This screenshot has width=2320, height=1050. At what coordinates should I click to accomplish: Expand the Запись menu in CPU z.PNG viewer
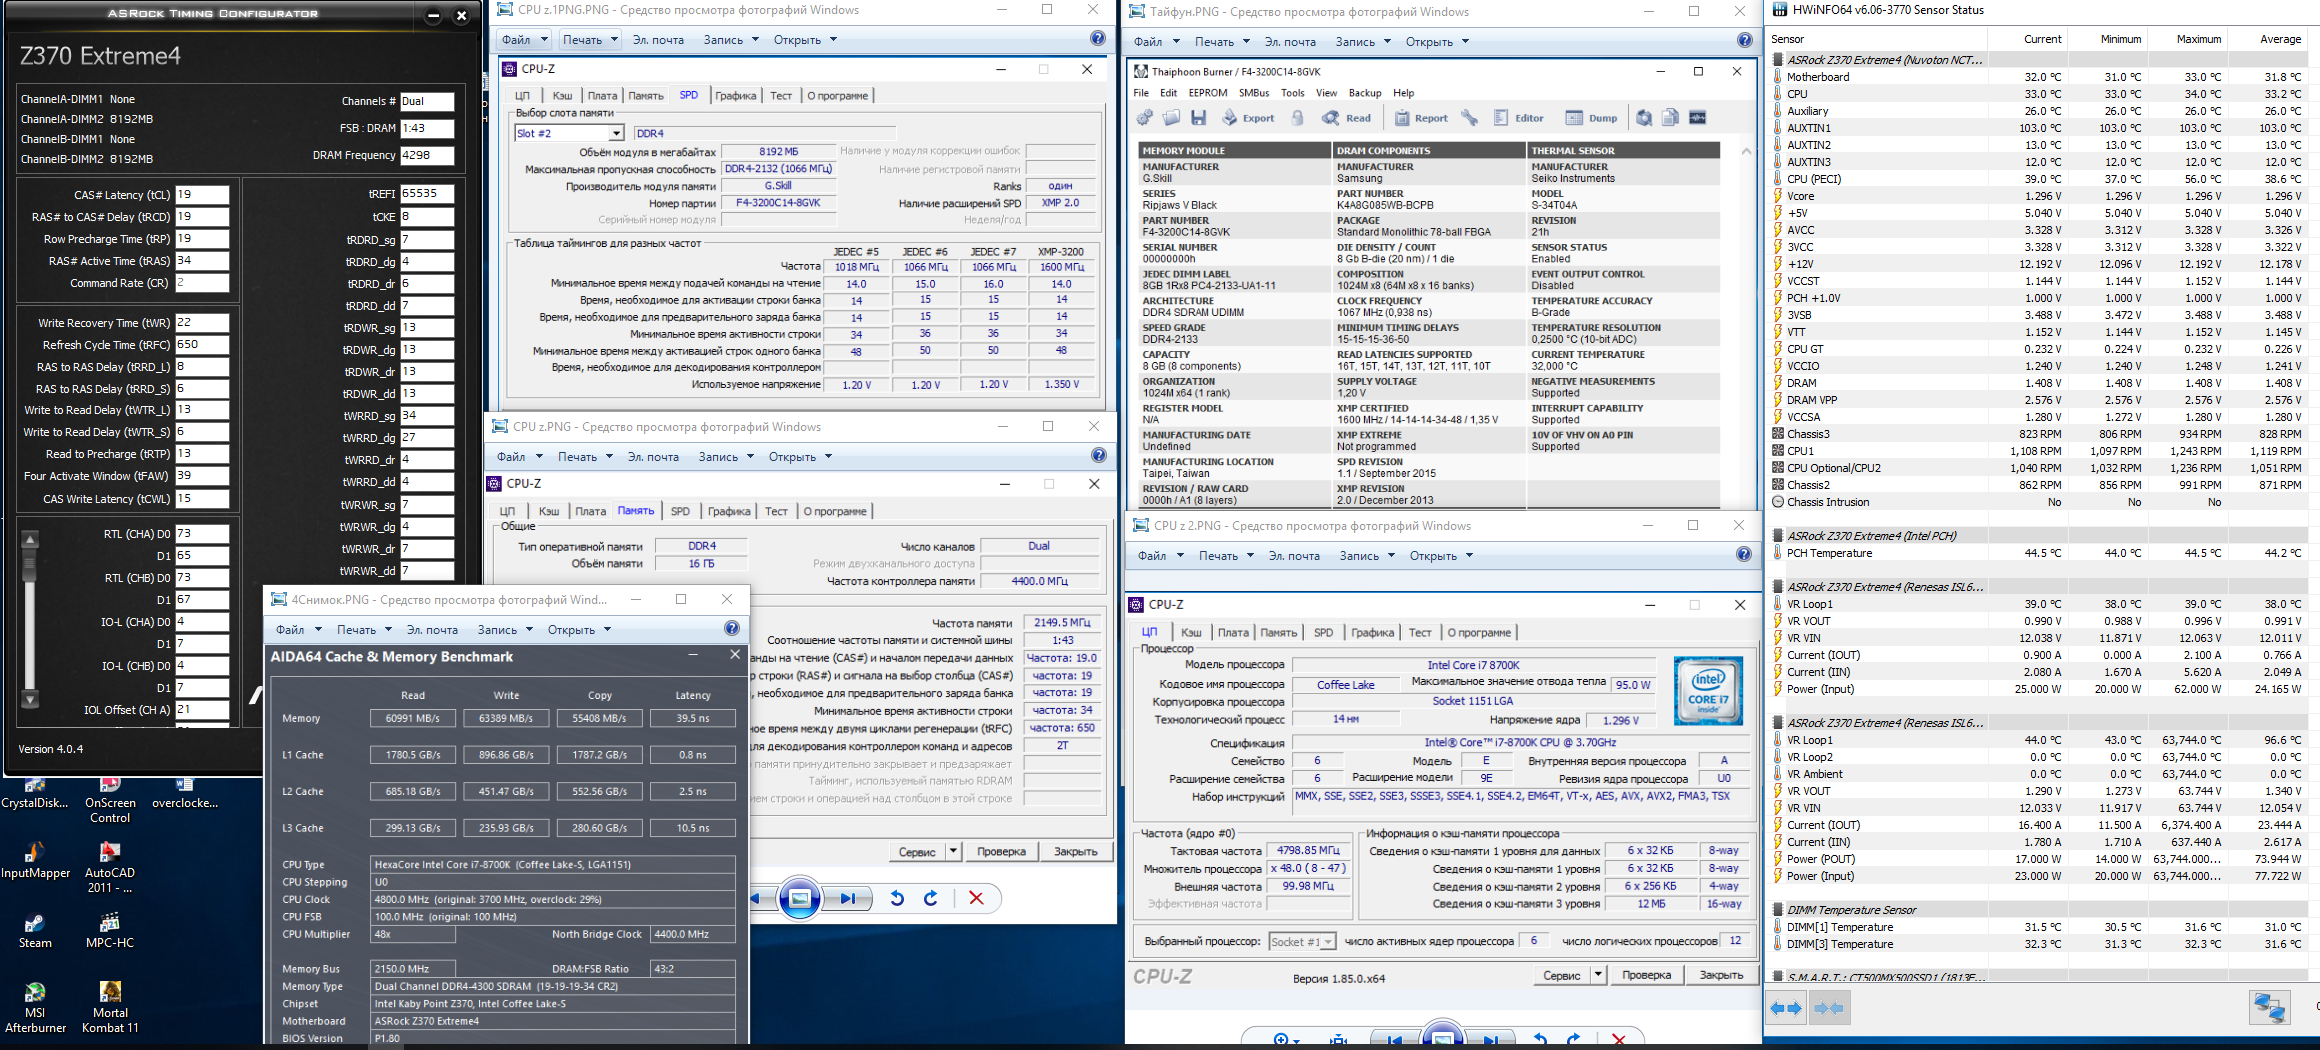point(727,457)
